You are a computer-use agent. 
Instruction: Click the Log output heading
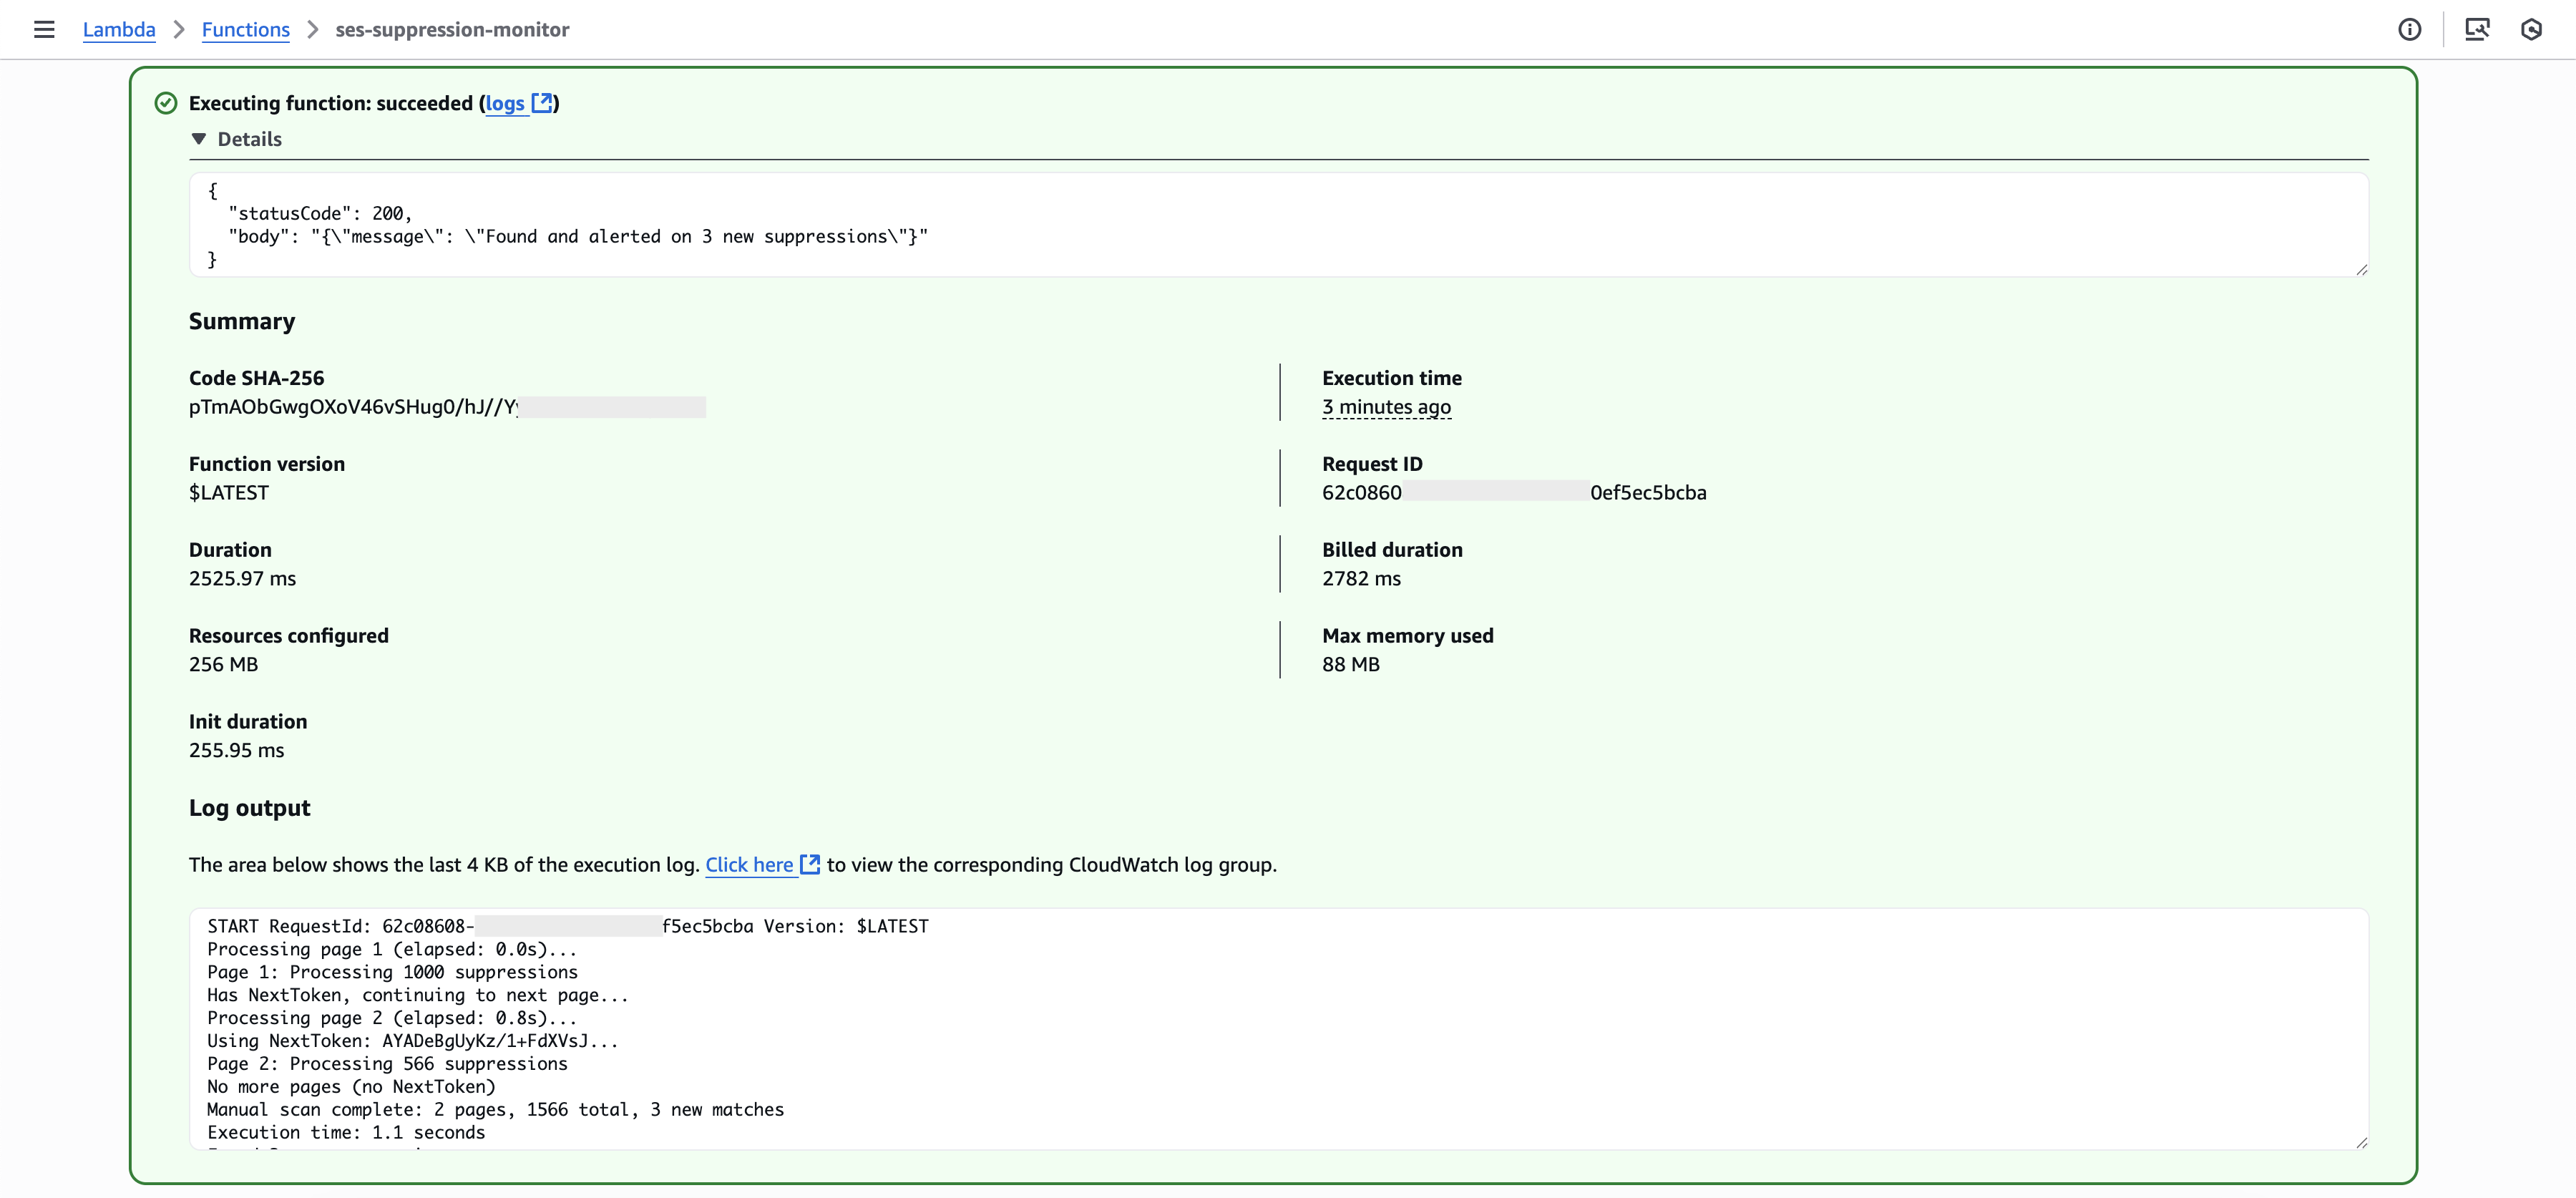tap(250, 808)
